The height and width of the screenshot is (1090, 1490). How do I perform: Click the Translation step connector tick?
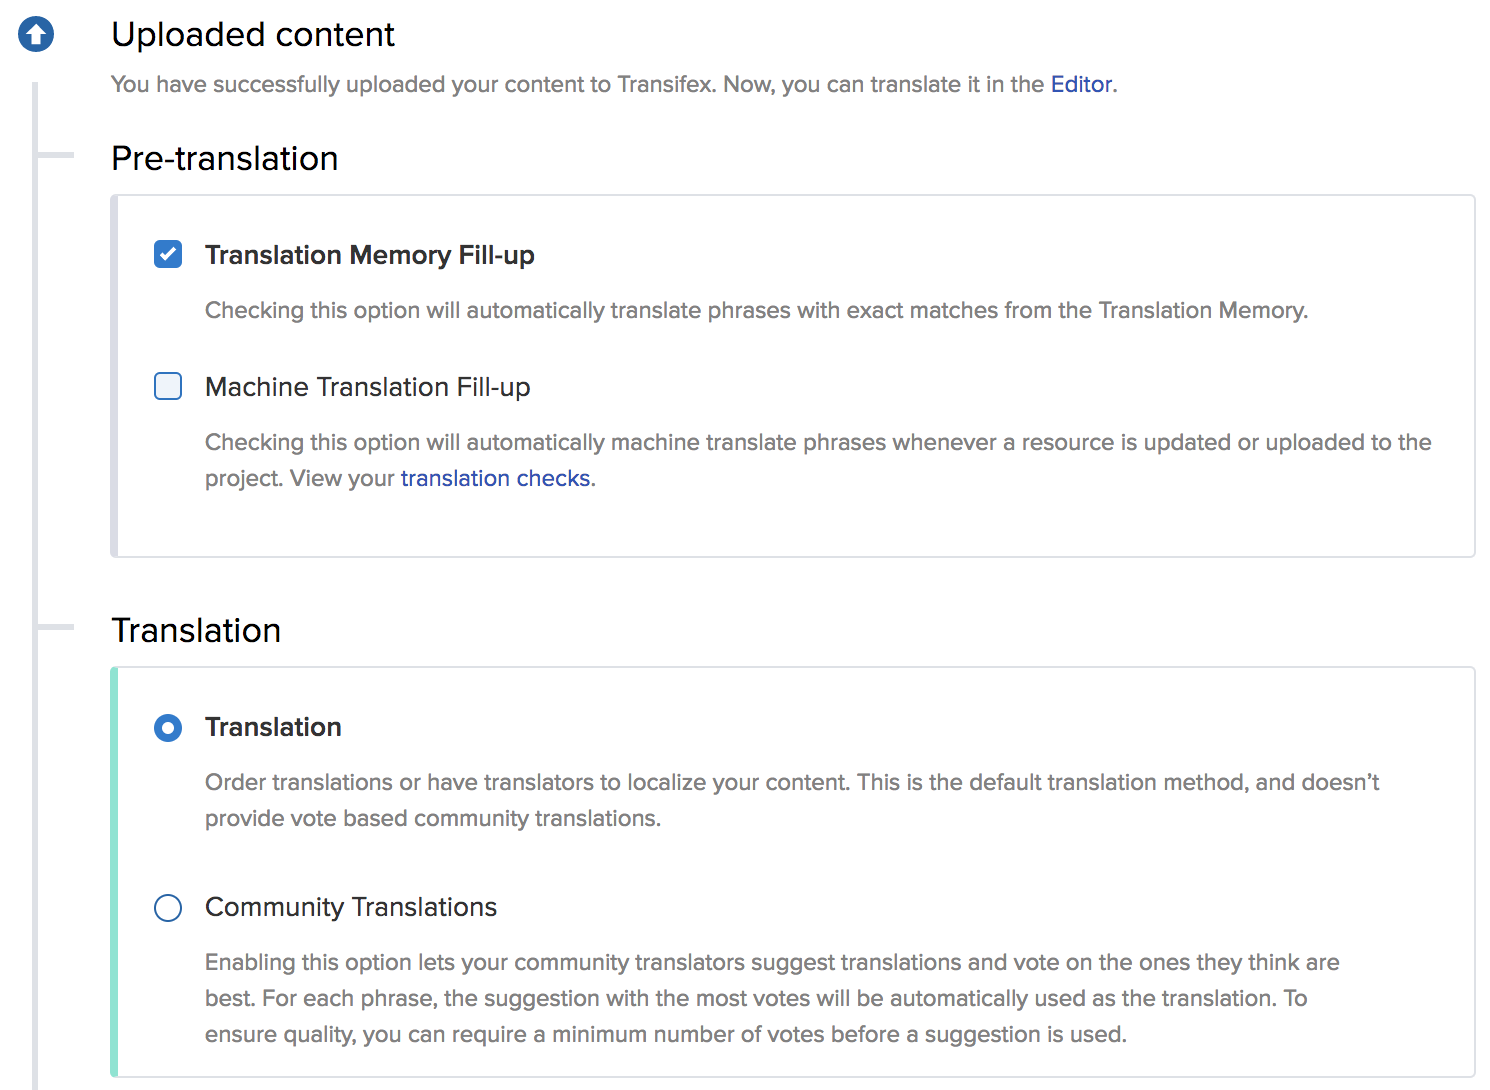55,627
